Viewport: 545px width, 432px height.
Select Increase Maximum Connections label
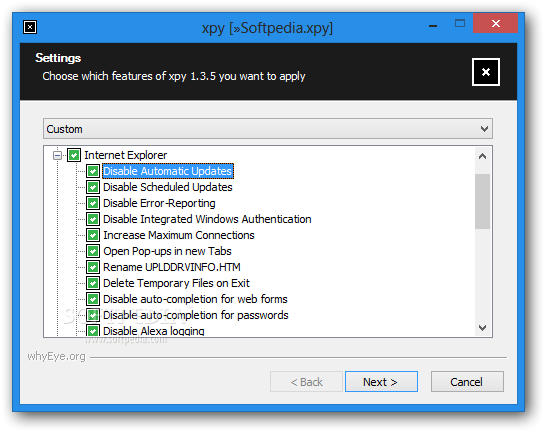click(x=179, y=235)
